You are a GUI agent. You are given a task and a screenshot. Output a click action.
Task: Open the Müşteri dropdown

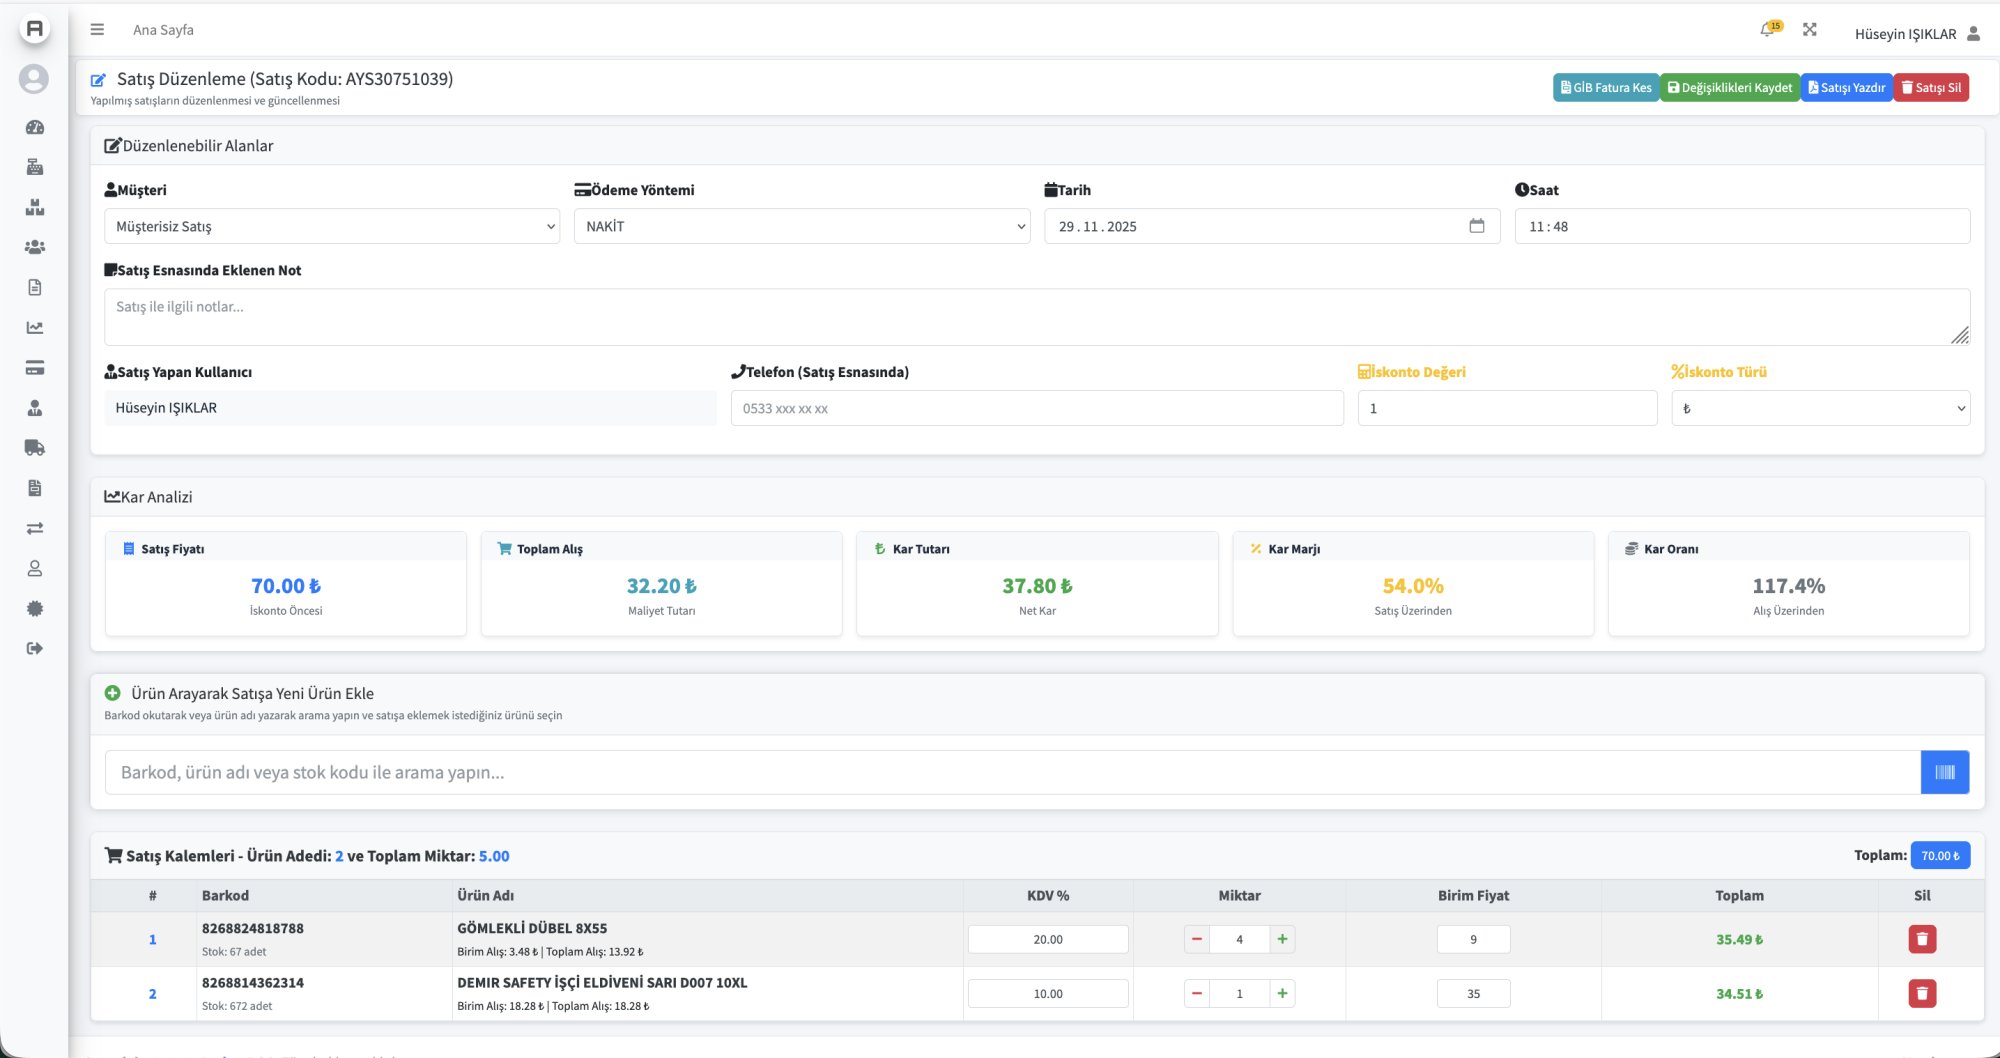[x=331, y=226]
